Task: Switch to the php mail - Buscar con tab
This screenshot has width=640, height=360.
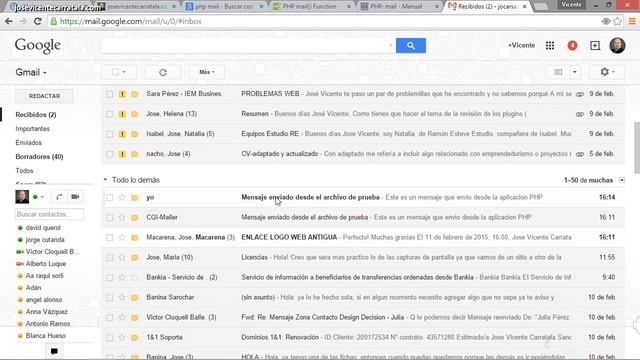Action: [x=224, y=7]
